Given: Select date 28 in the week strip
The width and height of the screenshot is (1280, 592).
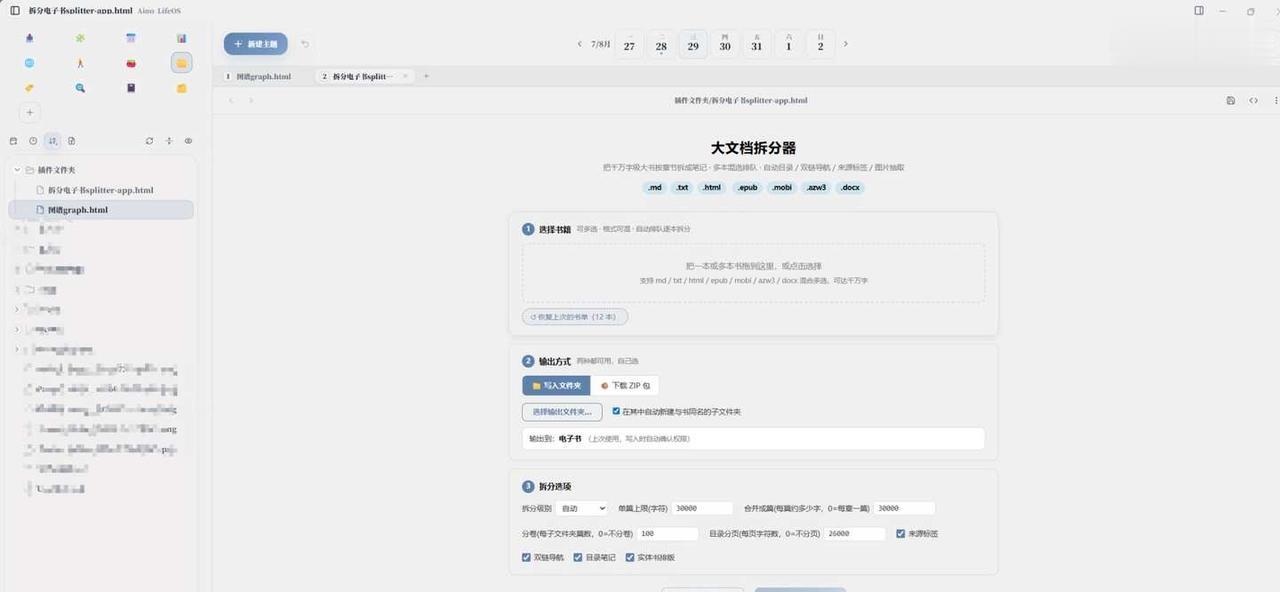Looking at the screenshot, I should (x=661, y=44).
